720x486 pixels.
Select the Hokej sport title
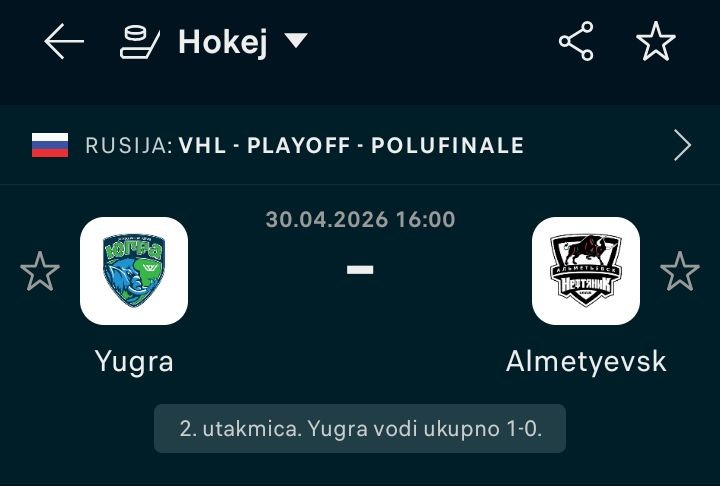click(223, 42)
